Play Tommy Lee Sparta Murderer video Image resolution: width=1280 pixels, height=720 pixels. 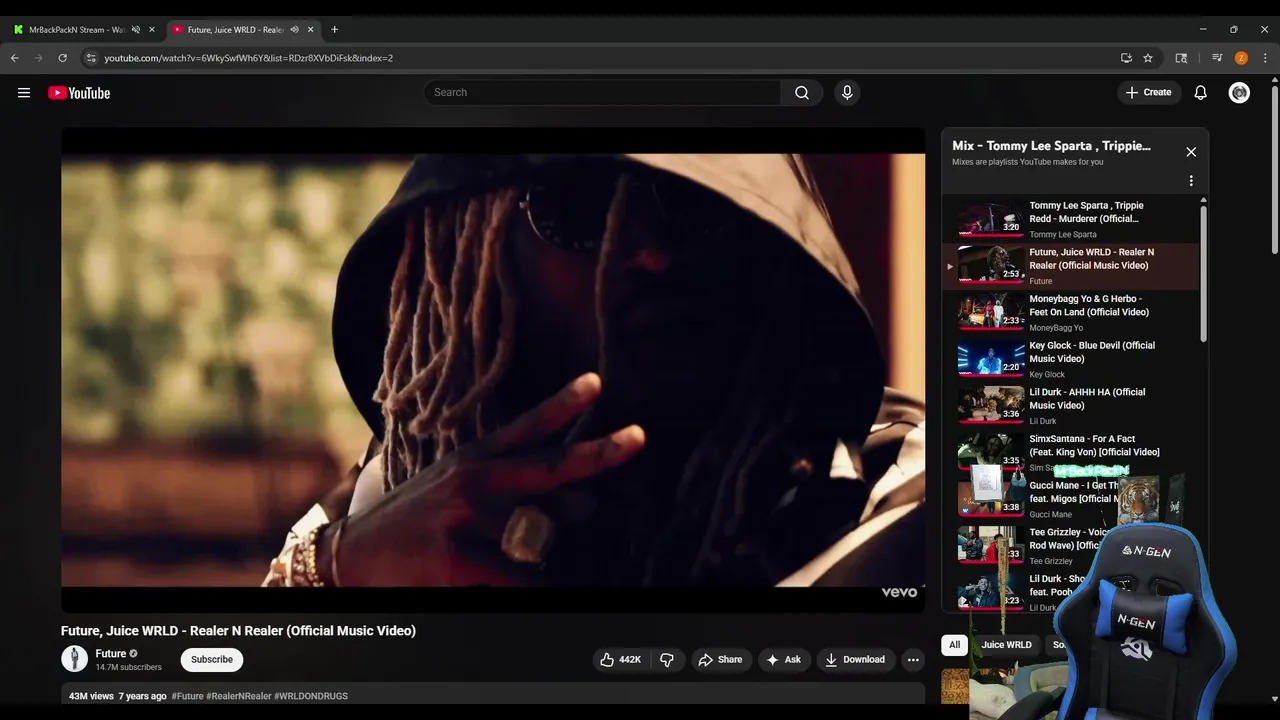click(x=991, y=219)
